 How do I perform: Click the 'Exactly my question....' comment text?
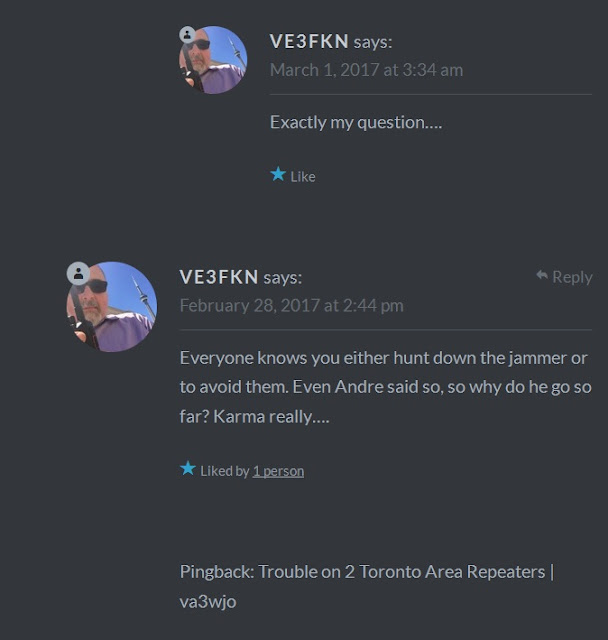[356, 122]
